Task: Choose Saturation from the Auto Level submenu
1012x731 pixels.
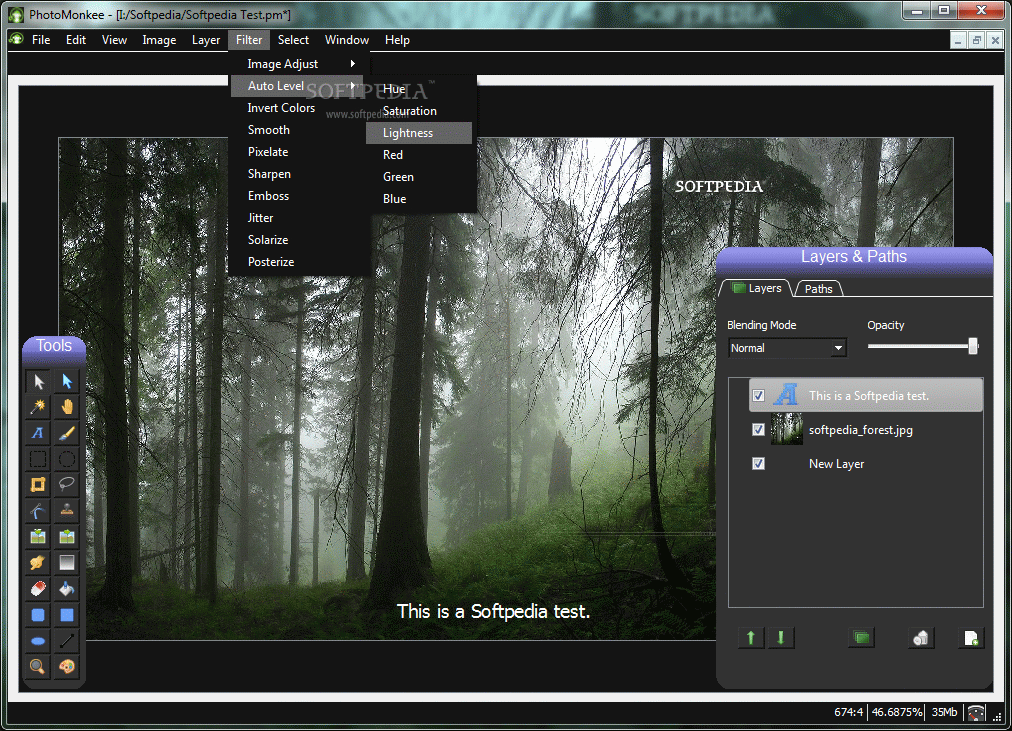Action: tap(419, 111)
